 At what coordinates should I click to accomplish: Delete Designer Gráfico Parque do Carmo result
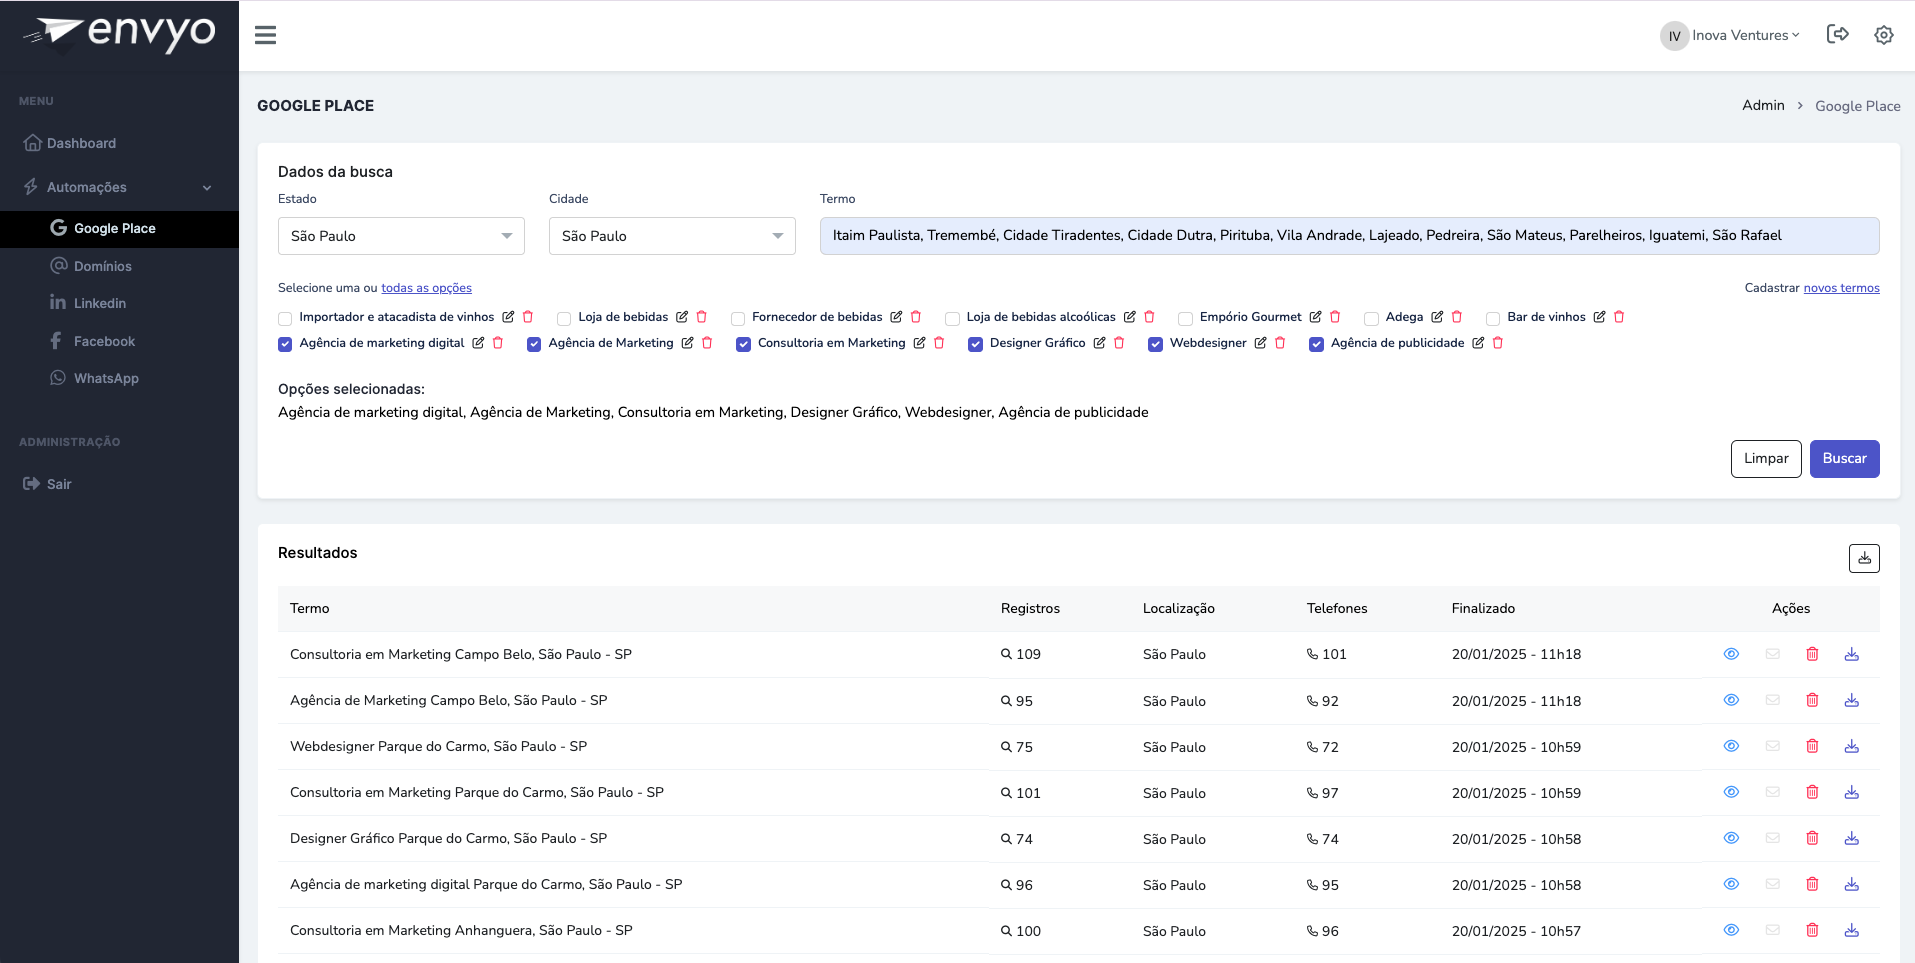(x=1812, y=838)
